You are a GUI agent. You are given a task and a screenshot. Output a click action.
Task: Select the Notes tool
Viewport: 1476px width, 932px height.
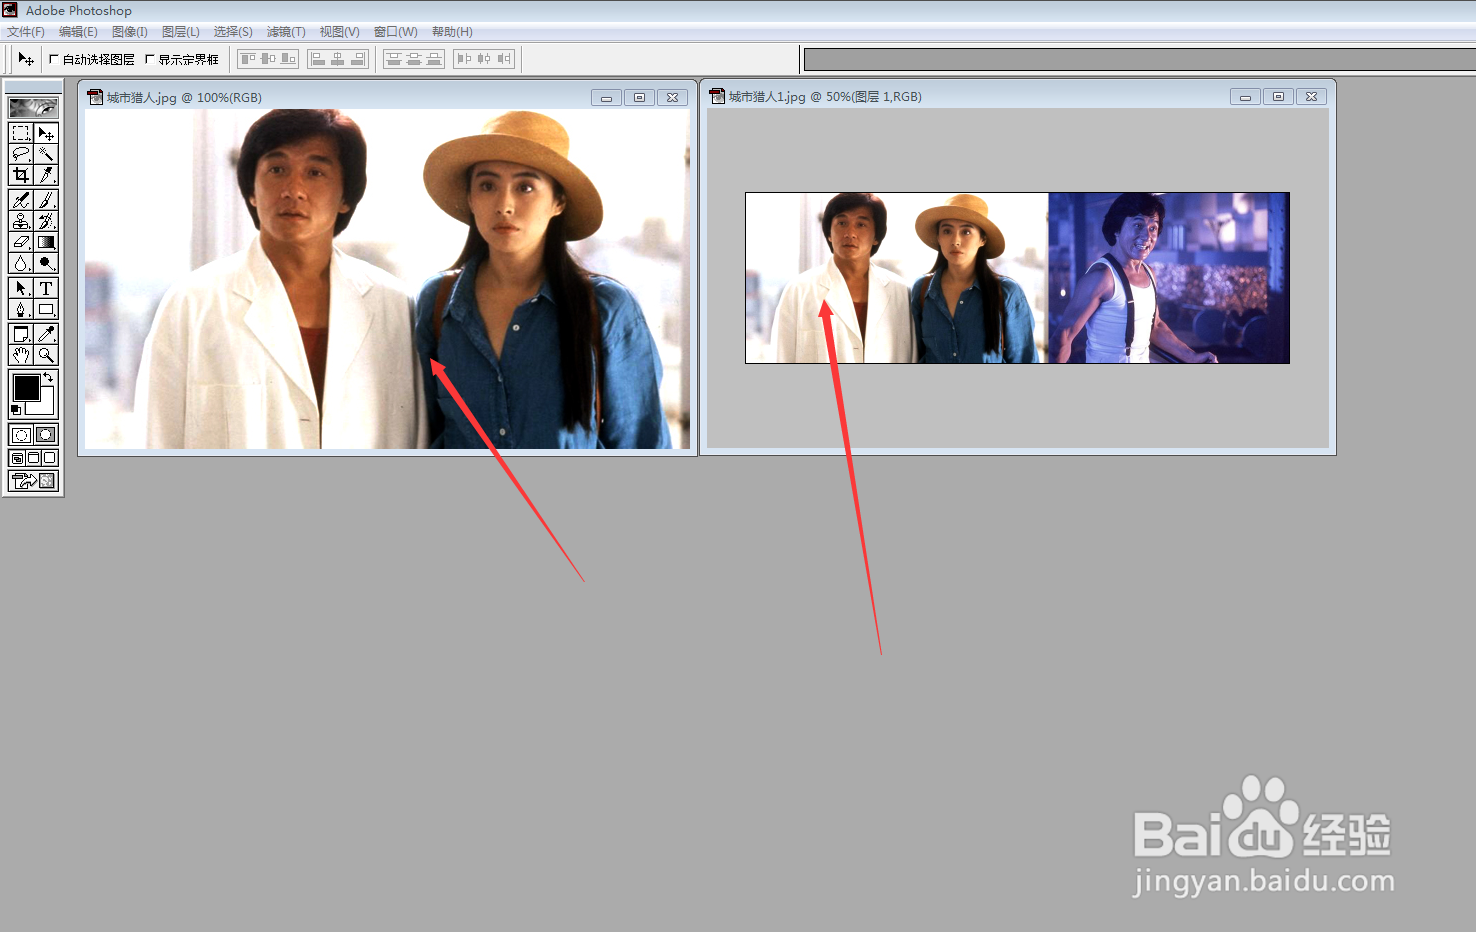[21, 334]
